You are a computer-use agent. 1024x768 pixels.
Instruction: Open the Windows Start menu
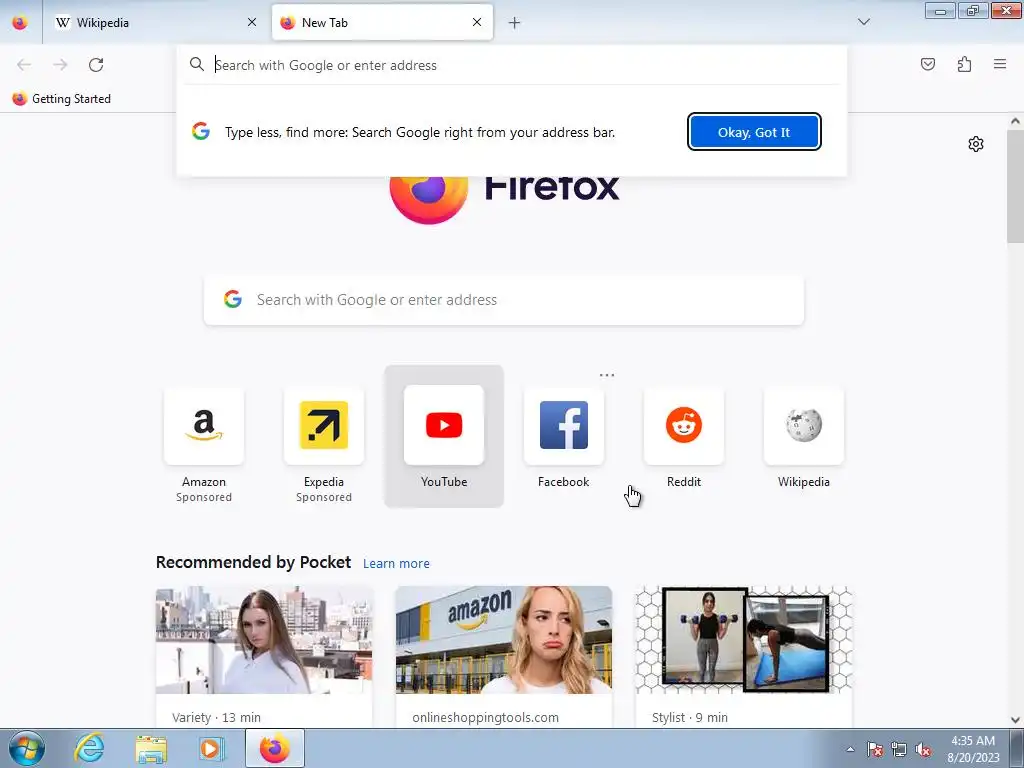[x=27, y=748]
